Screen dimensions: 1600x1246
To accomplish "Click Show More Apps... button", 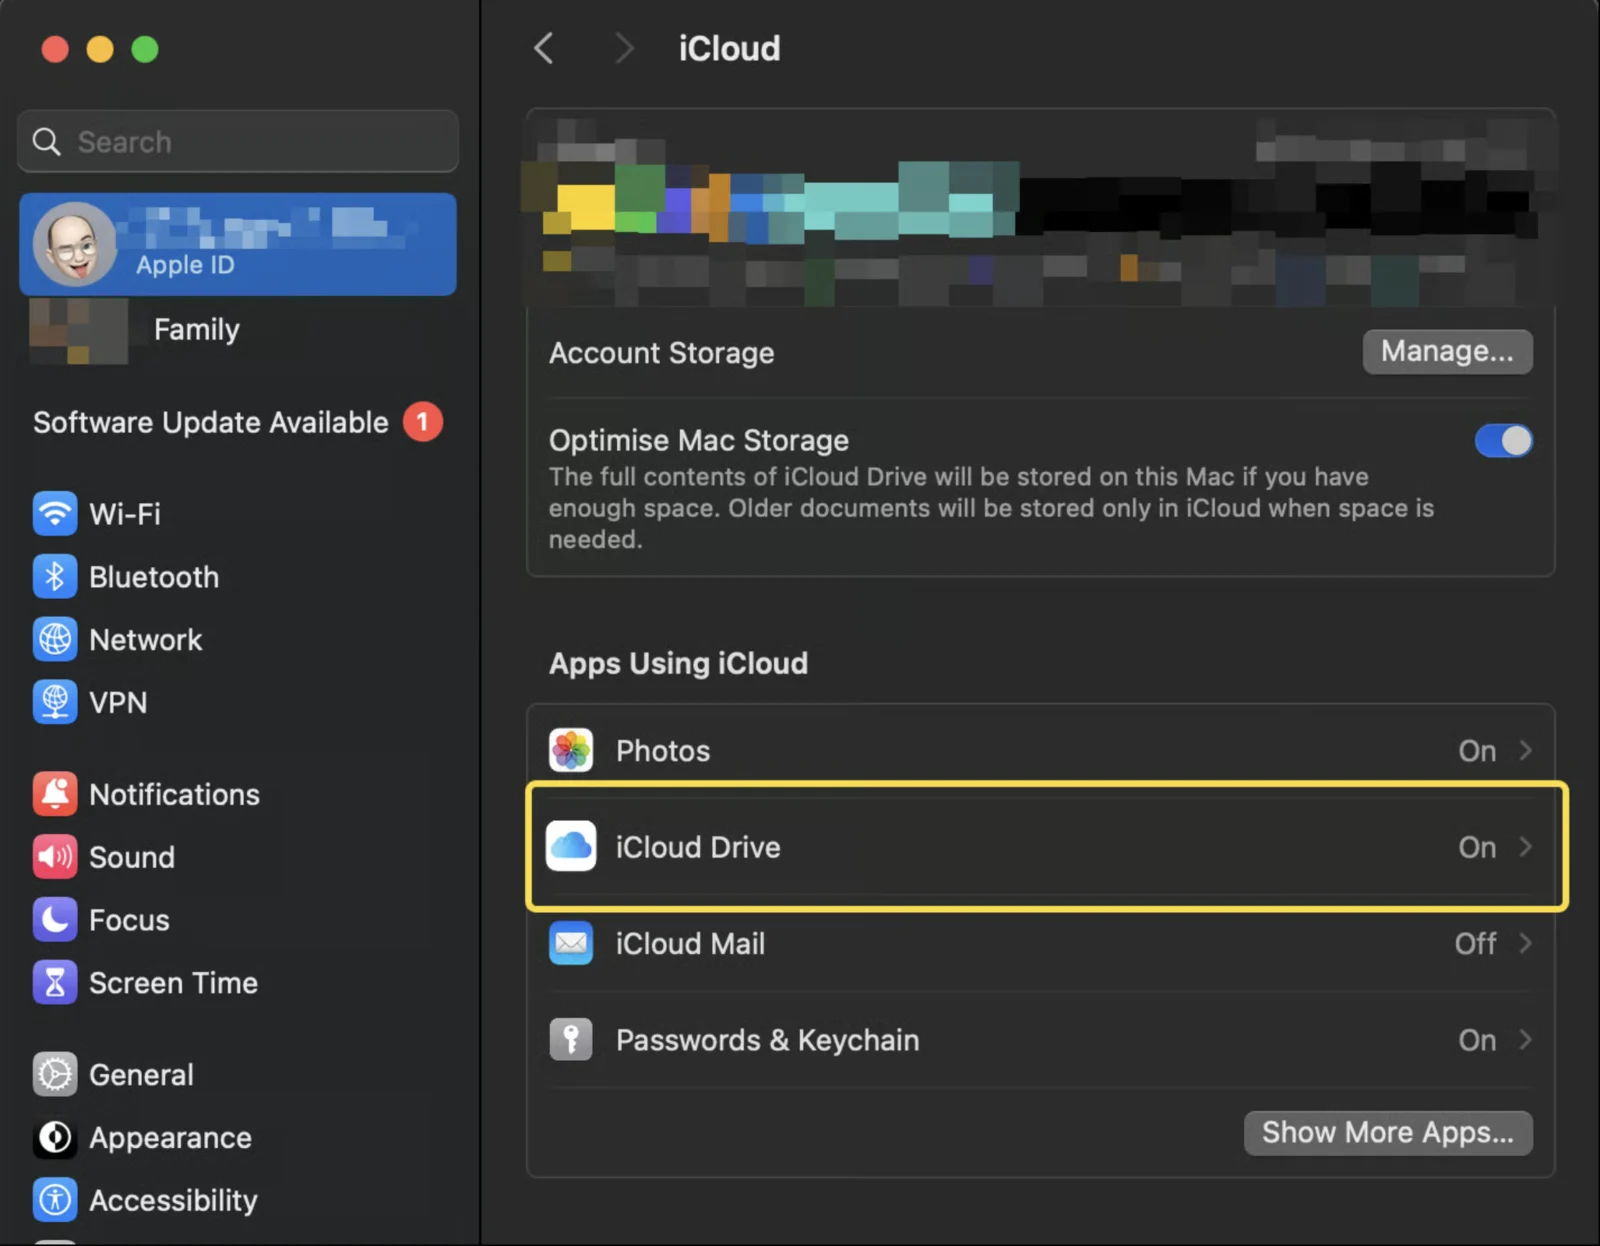I will click(1388, 1132).
